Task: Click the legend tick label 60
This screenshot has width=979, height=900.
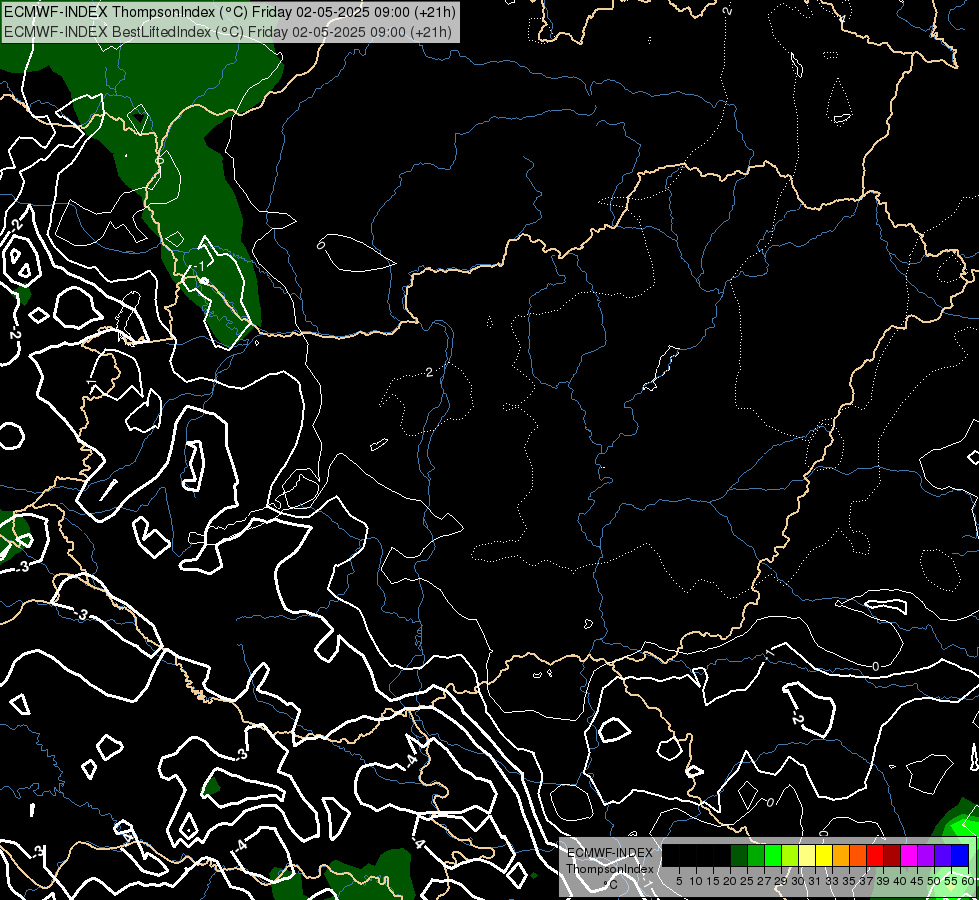Action: [967, 881]
